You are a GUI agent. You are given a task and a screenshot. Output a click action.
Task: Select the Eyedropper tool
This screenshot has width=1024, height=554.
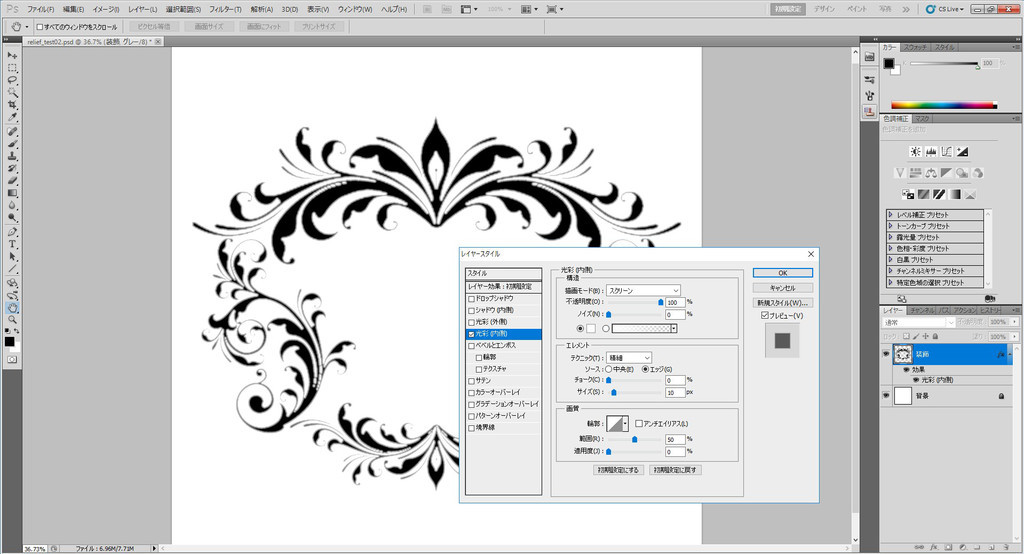pos(12,118)
